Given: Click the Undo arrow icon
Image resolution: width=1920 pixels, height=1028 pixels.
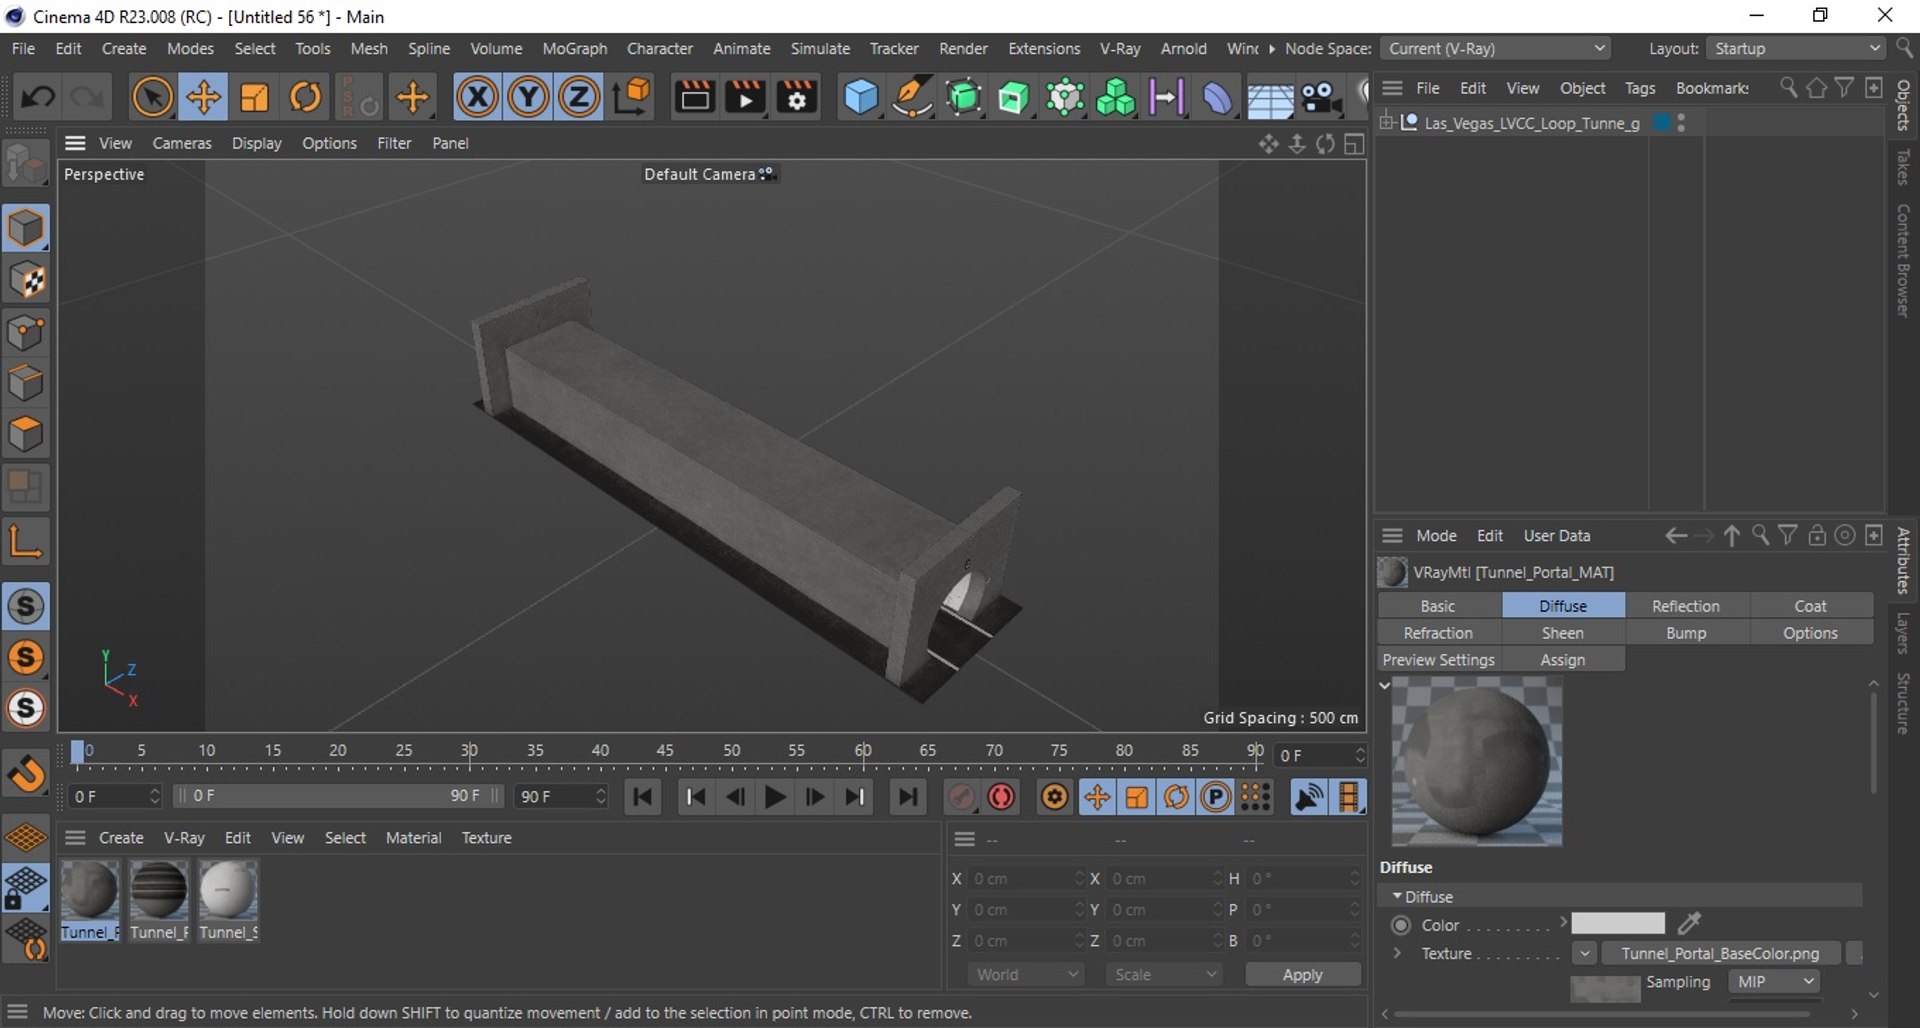Looking at the screenshot, I should [x=38, y=97].
